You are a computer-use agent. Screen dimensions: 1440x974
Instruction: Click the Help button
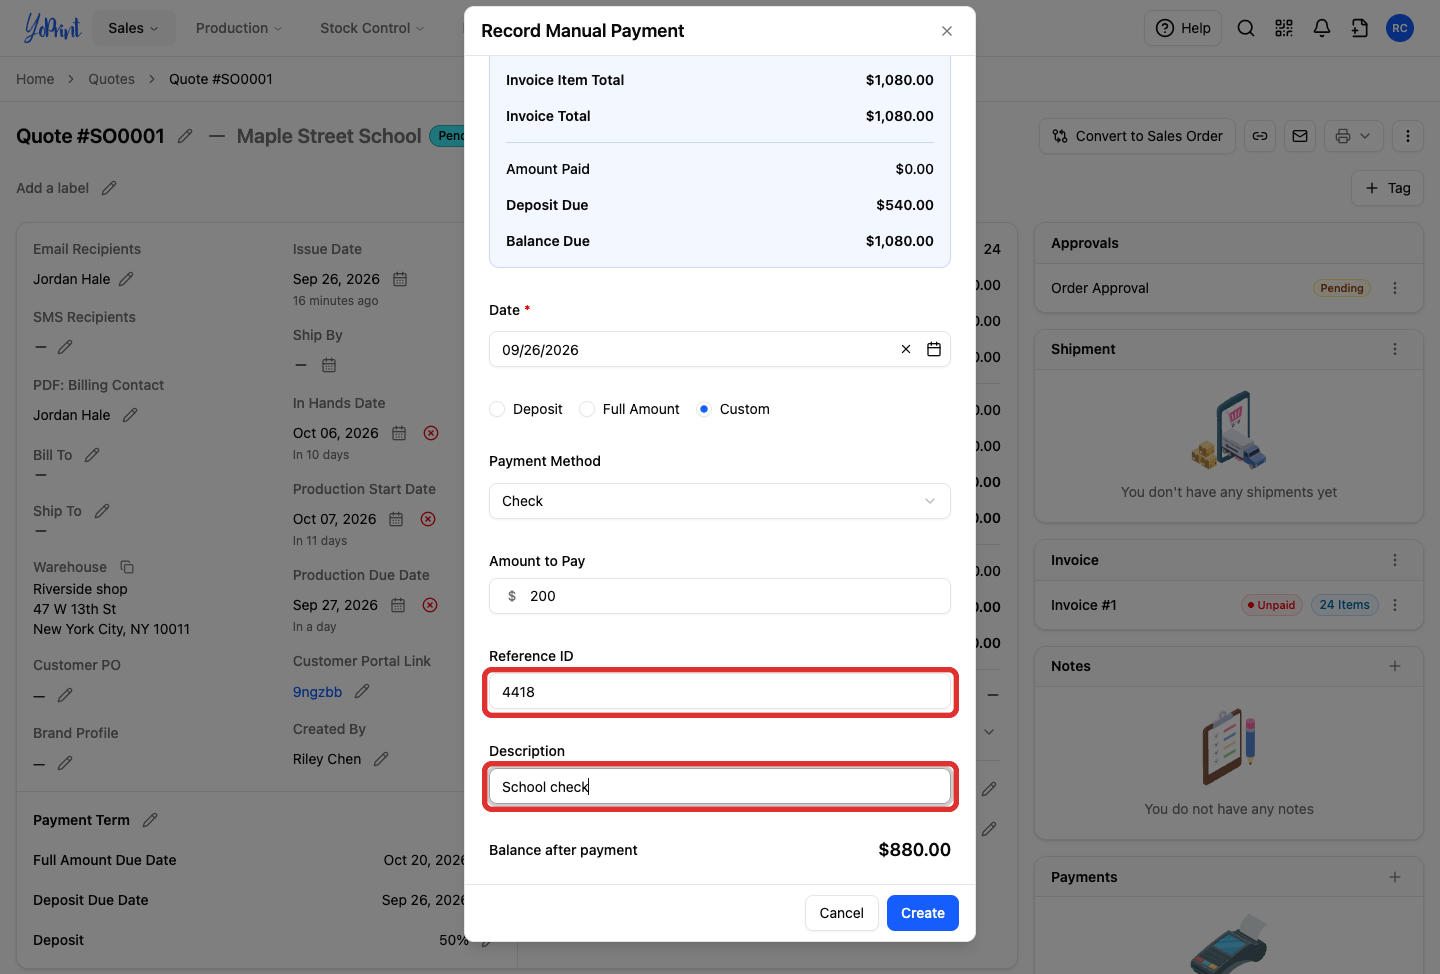click(x=1184, y=28)
